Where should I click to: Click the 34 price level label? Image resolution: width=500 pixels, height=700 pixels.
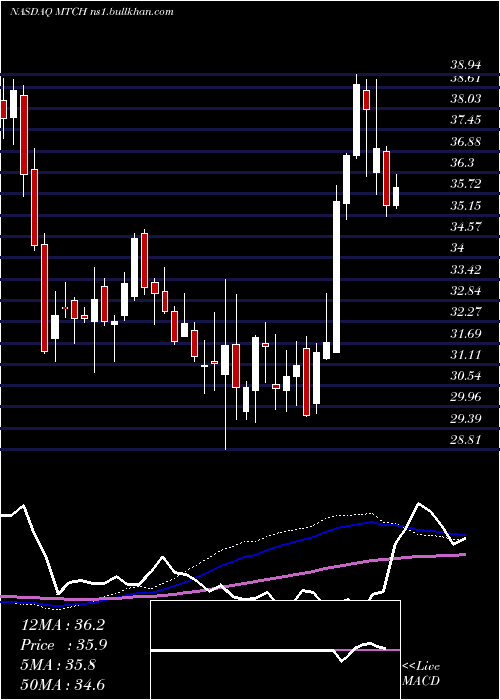coord(458,248)
